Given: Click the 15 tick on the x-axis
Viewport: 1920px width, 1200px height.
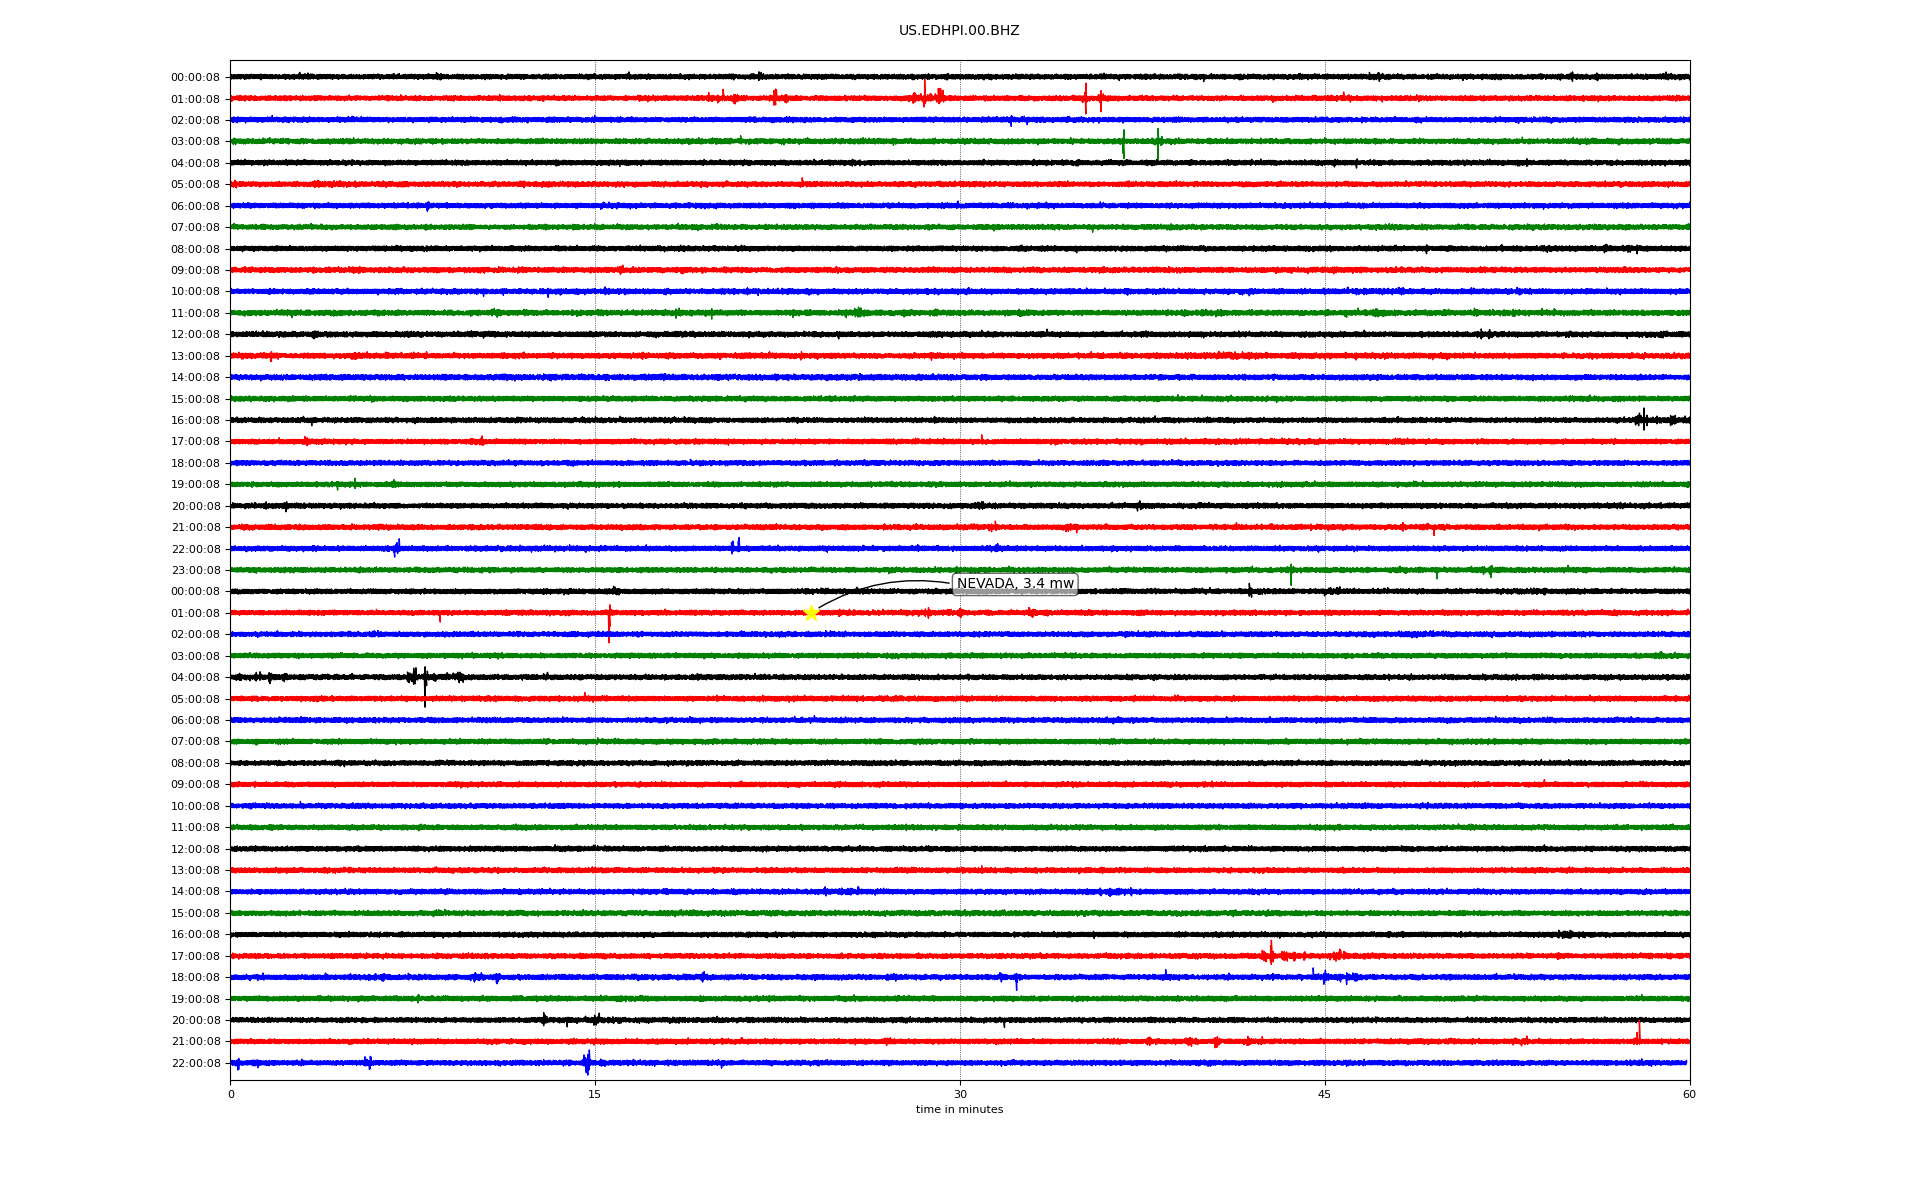Looking at the screenshot, I should (x=595, y=1094).
